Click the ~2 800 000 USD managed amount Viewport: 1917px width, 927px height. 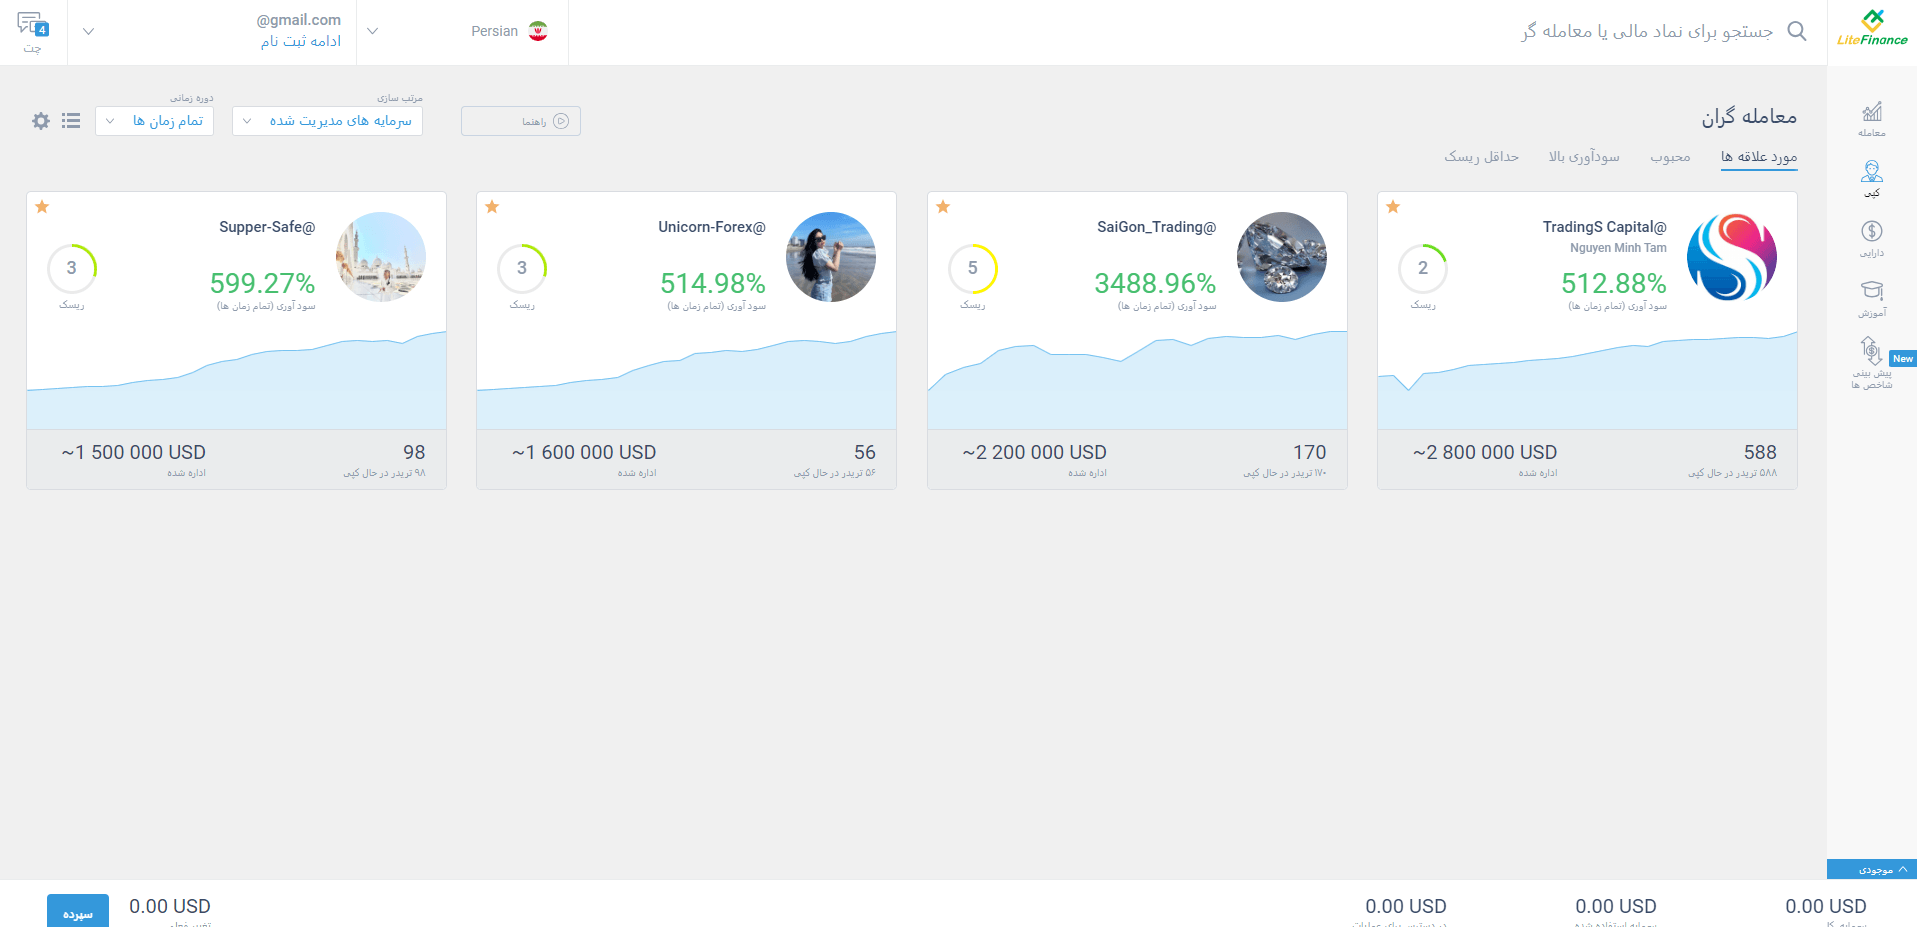[x=1485, y=452]
